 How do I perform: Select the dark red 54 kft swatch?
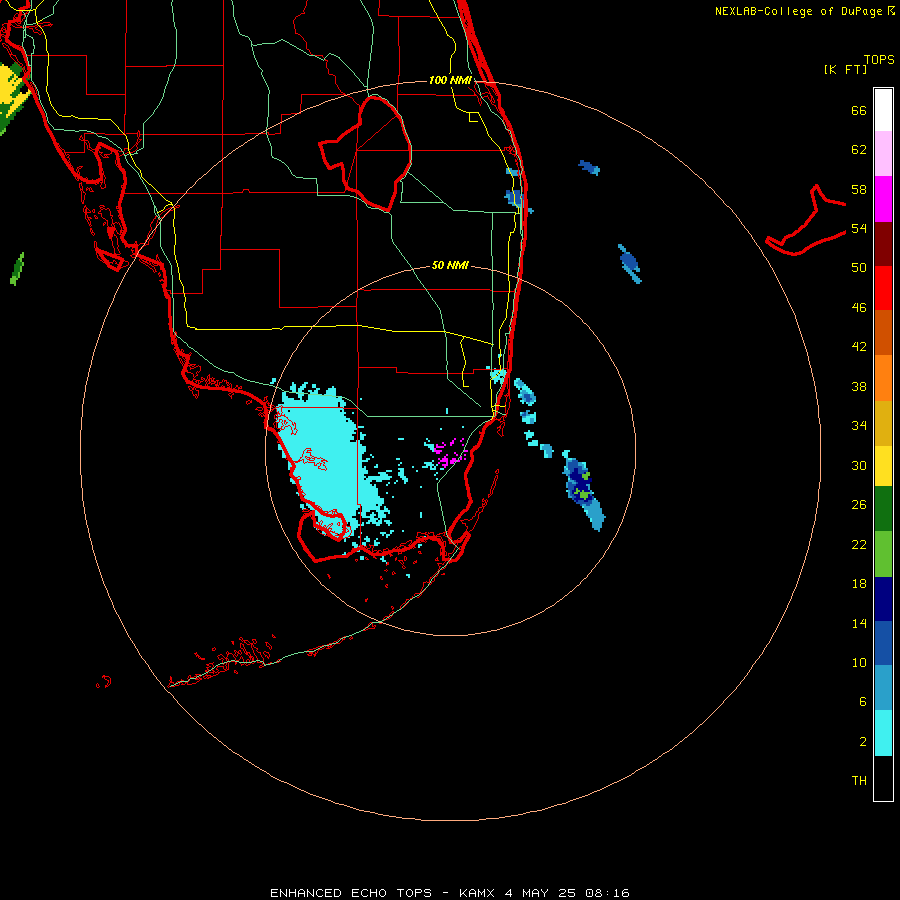pos(883,244)
